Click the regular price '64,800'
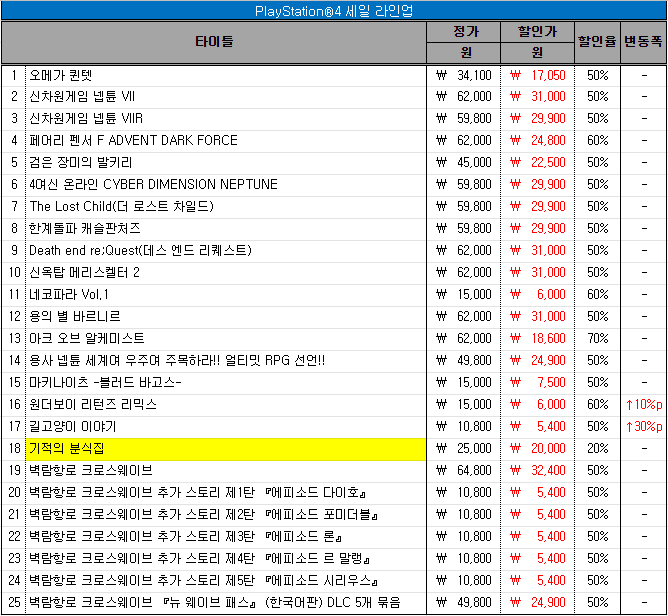The image size is (668, 616). pyautogui.click(x=474, y=471)
